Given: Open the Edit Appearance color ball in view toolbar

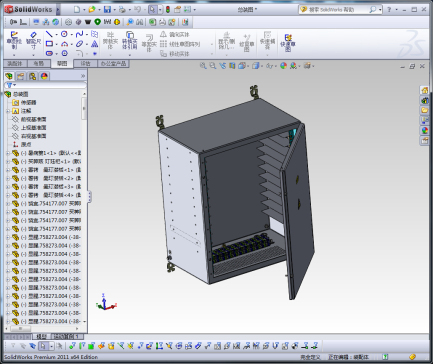Looking at the screenshot, I should [283, 66].
